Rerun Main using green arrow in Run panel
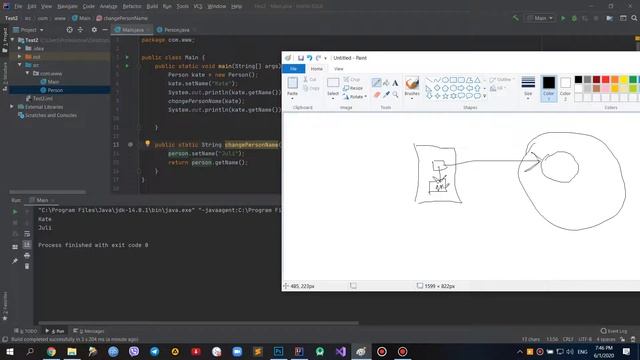The width and height of the screenshot is (640, 360). point(15,211)
